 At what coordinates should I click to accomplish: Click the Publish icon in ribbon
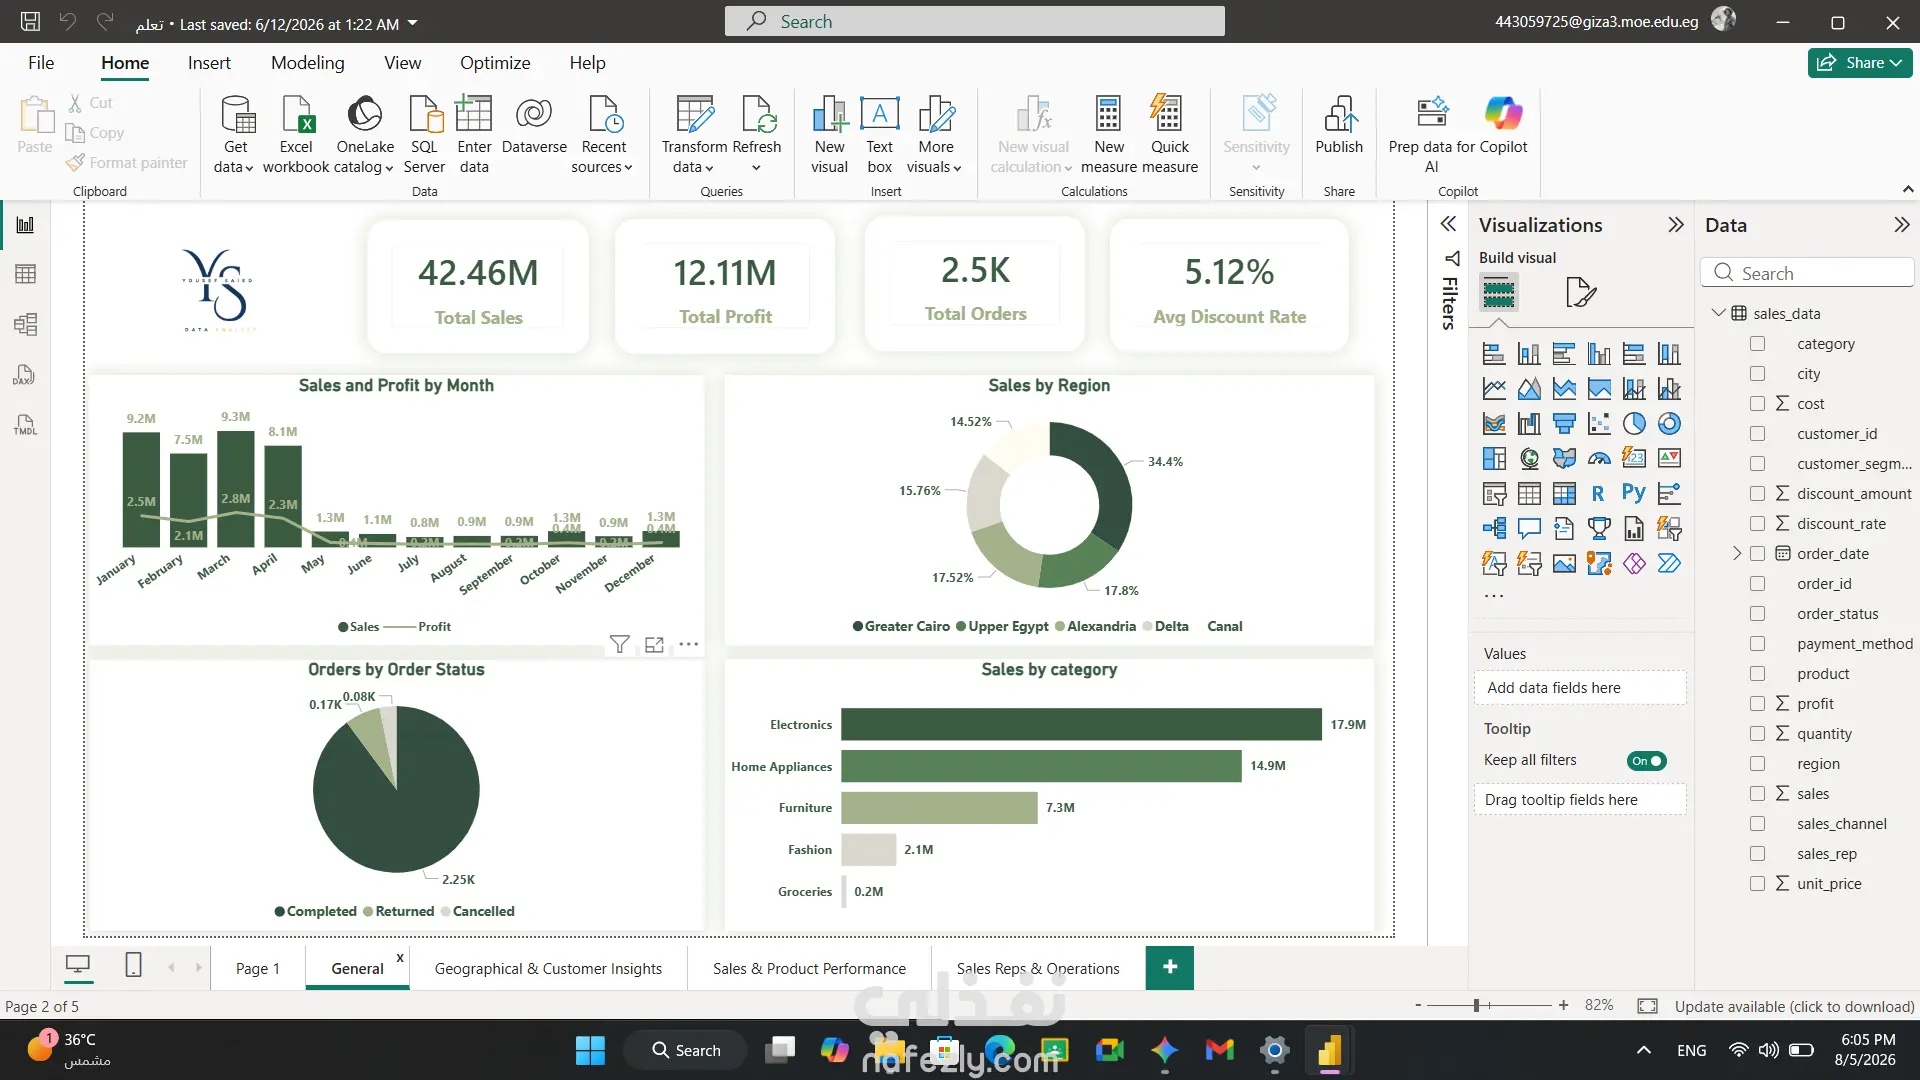[1339, 125]
